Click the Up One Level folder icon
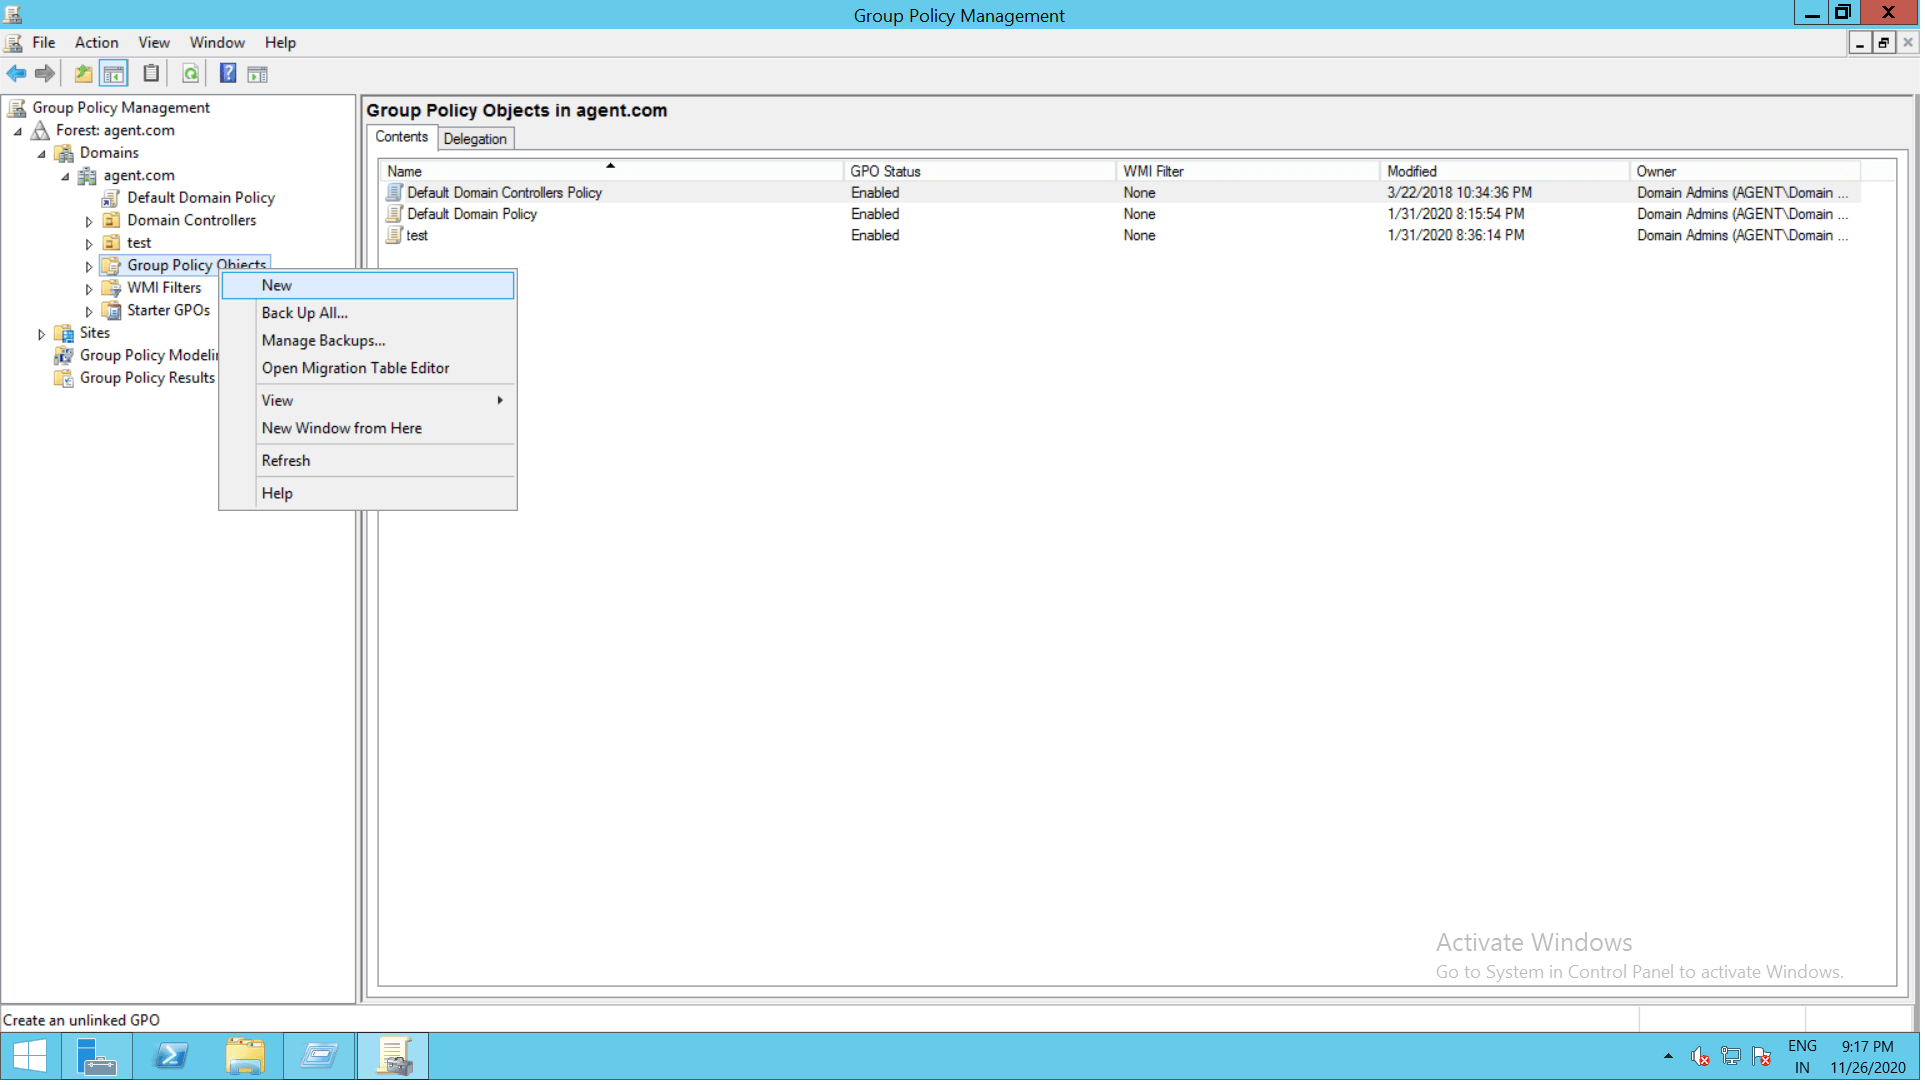Image resolution: width=1925 pixels, height=1085 pixels. [84, 74]
